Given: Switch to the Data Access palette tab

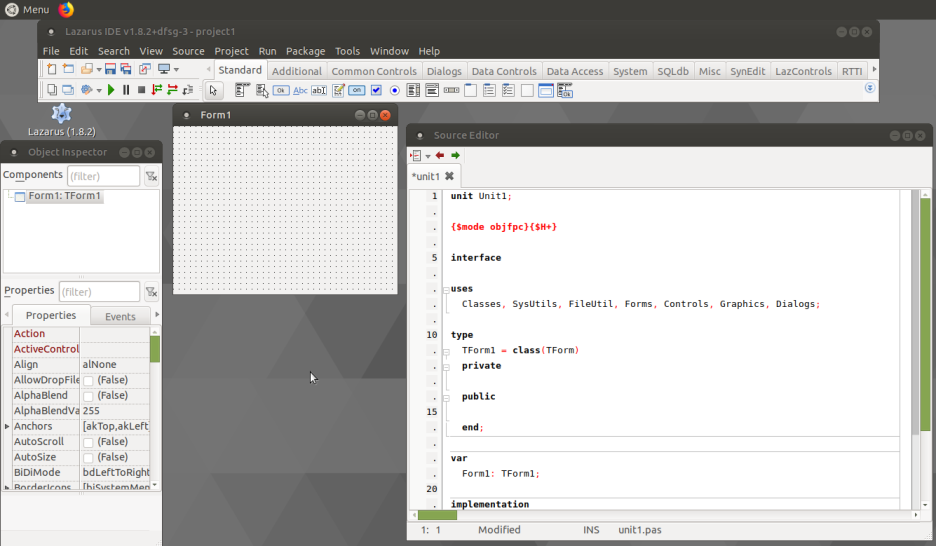Looking at the screenshot, I should [575, 71].
